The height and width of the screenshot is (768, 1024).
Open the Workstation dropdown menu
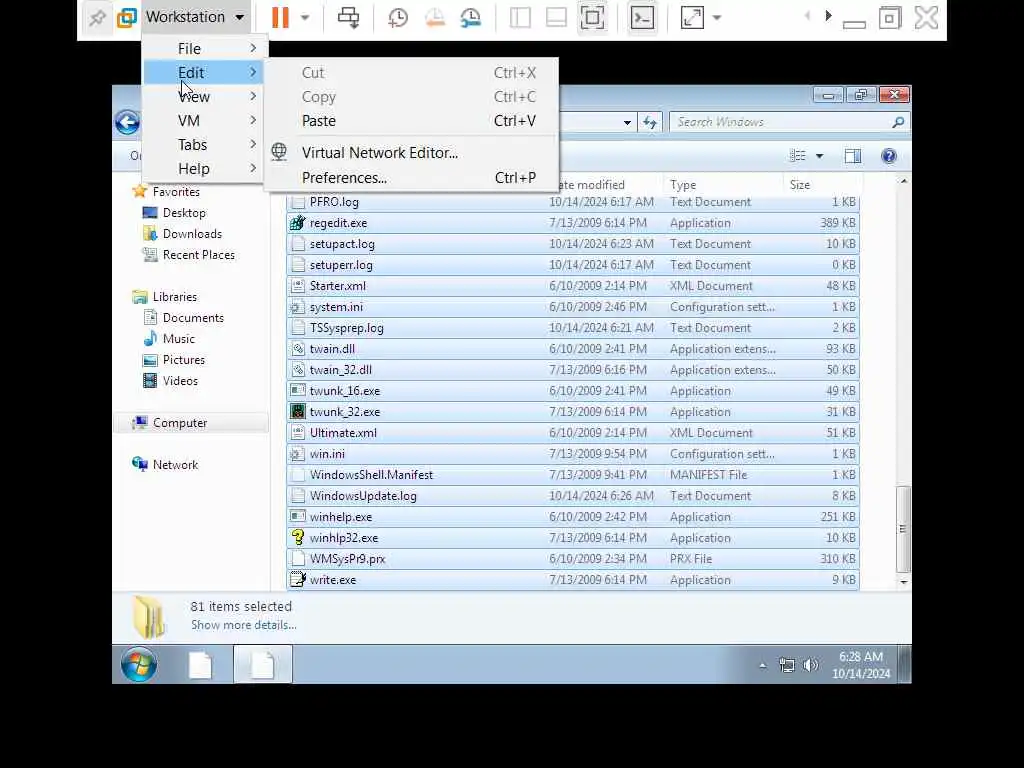pos(195,17)
